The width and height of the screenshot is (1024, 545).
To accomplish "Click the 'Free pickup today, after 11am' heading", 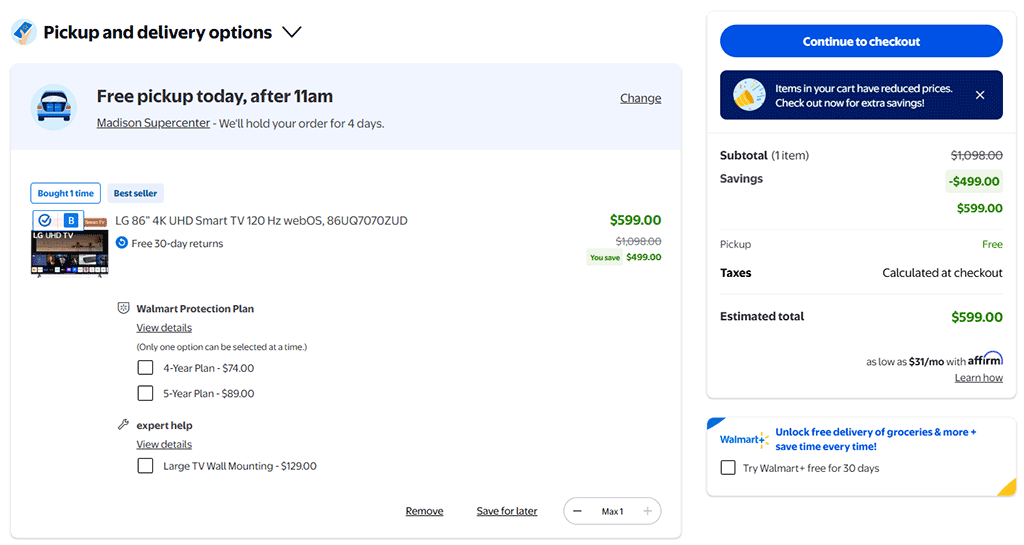I will tap(215, 97).
